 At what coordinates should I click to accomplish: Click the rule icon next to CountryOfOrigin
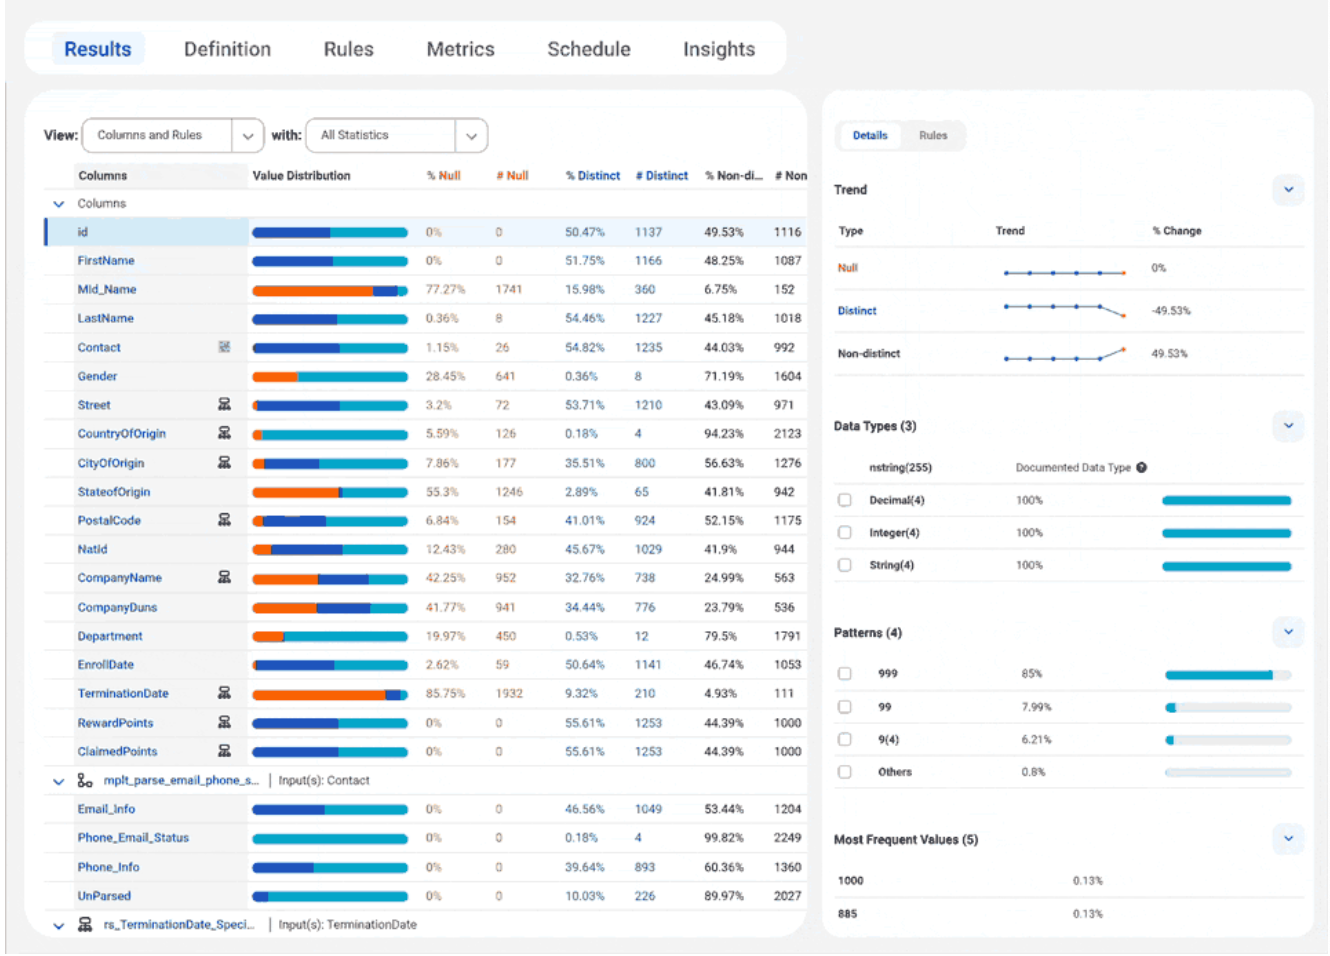pyautogui.click(x=224, y=434)
